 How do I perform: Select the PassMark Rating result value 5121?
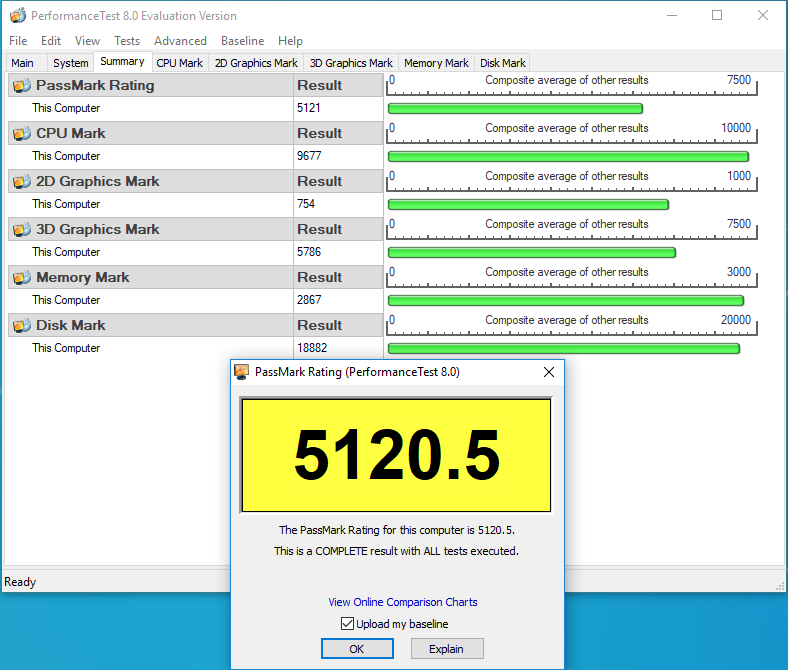[x=309, y=108]
